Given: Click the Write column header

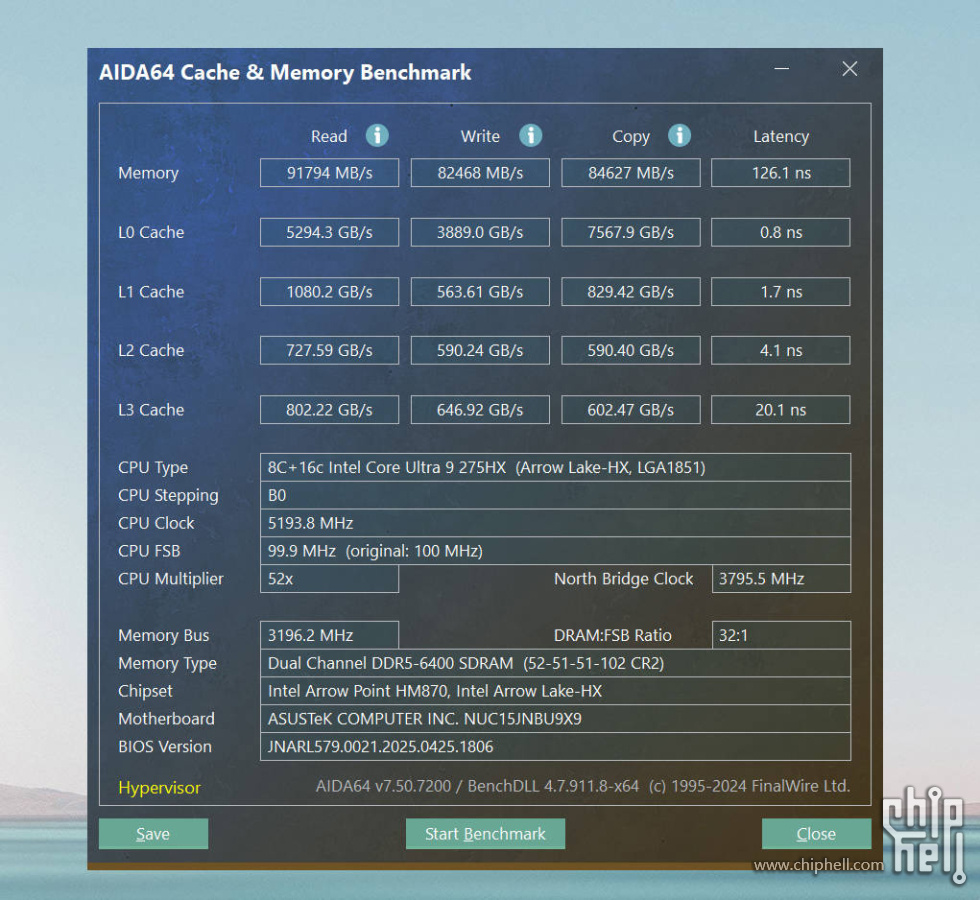Looking at the screenshot, I should click(x=480, y=136).
